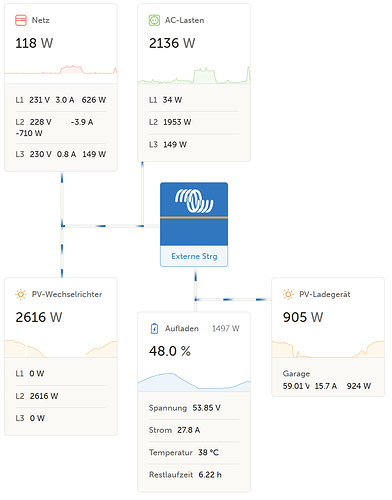
Task: Click the AC-Lasten power history graph
Action: [194, 75]
